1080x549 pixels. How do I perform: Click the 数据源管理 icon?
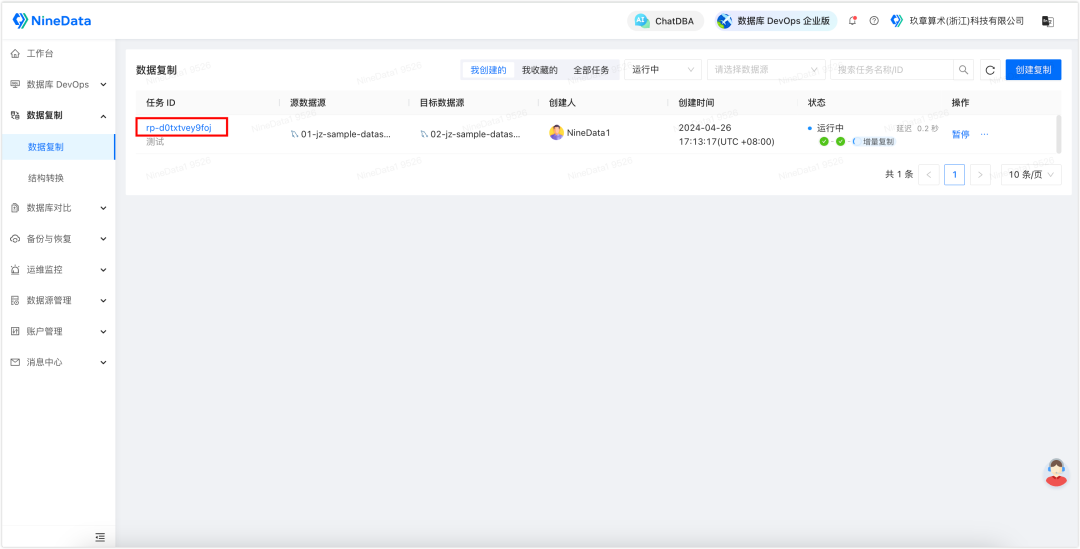(15, 300)
